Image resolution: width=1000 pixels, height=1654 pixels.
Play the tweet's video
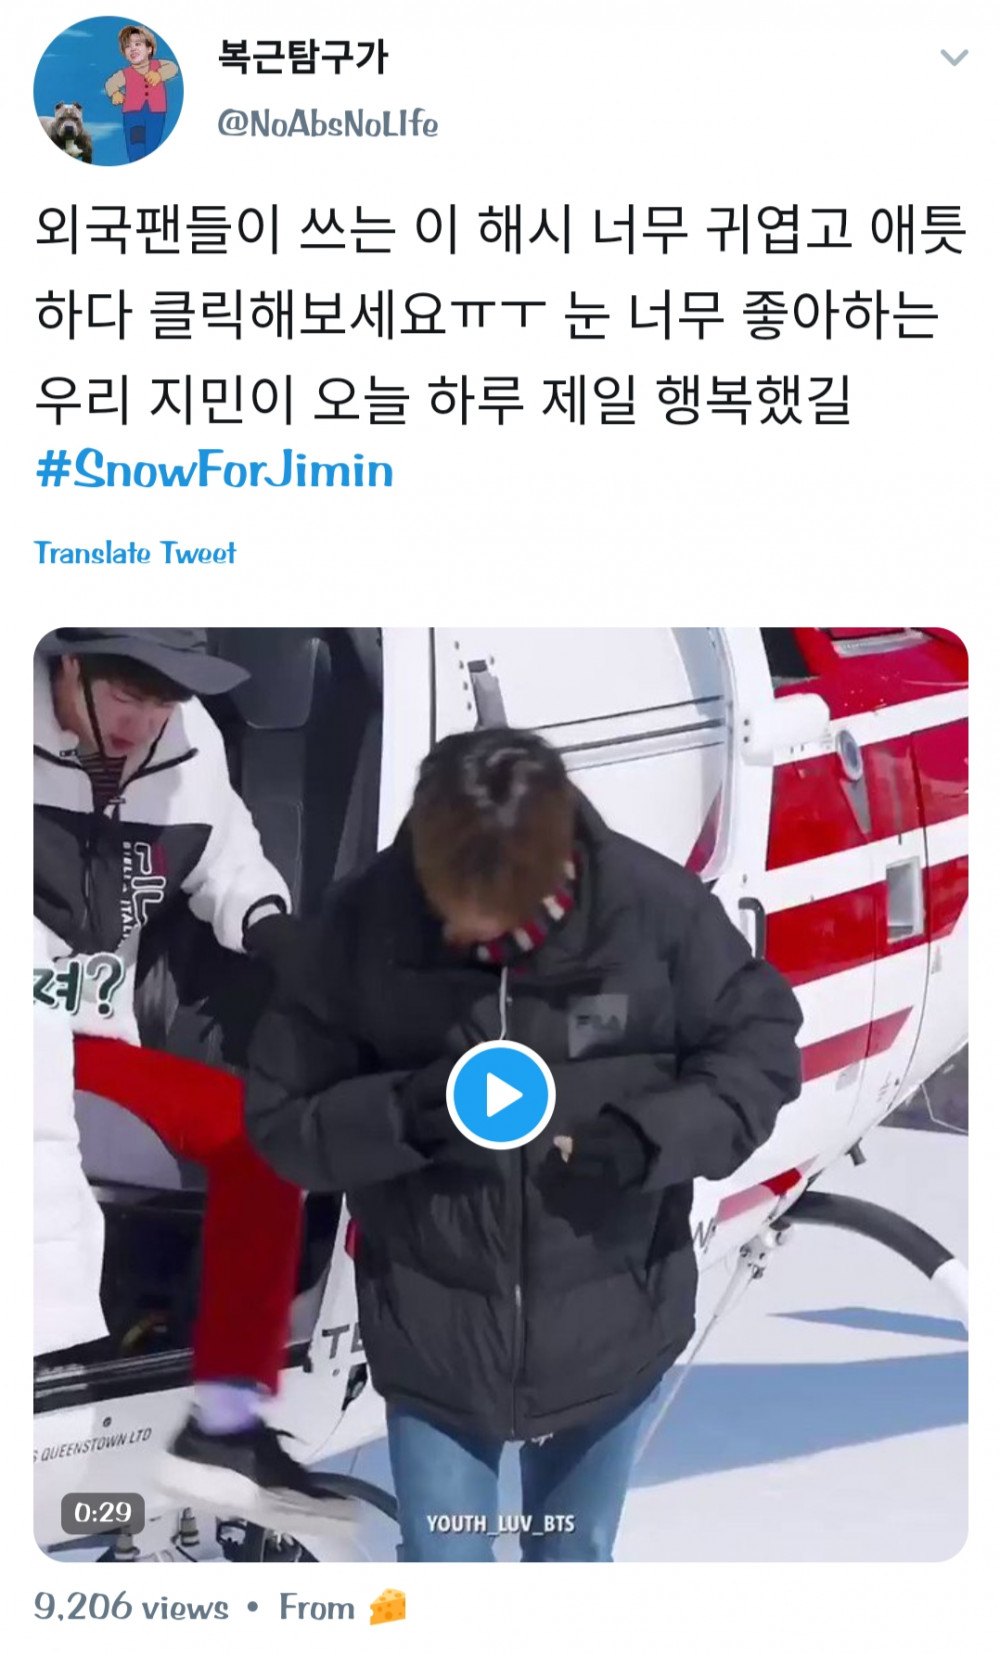click(x=500, y=1094)
